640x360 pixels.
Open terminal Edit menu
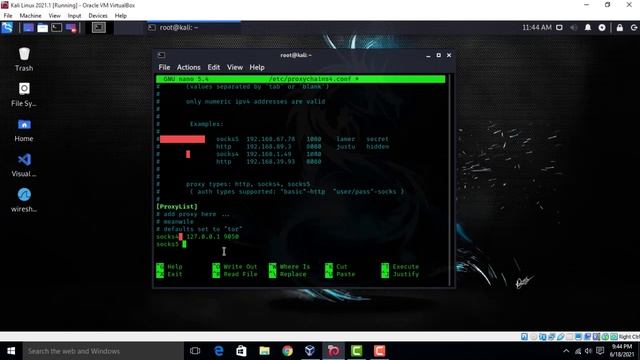click(213, 67)
